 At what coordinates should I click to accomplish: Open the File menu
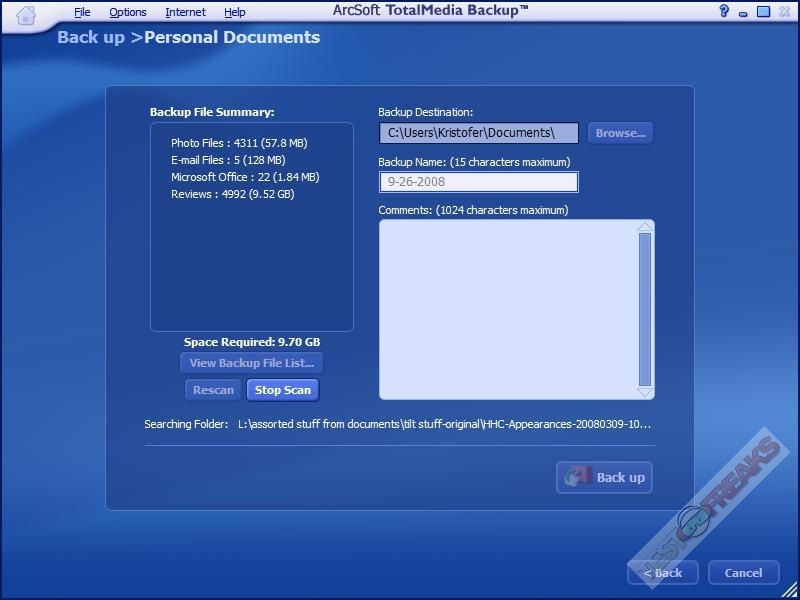(x=82, y=12)
